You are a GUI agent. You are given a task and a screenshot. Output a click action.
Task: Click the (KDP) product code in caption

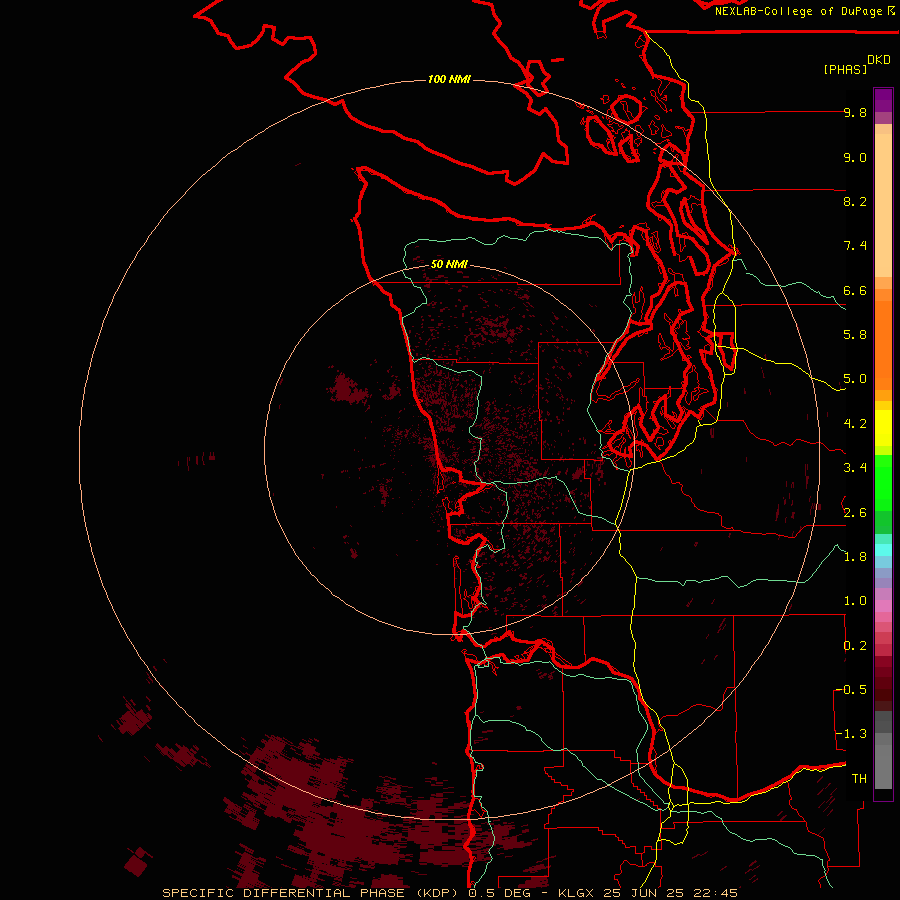[x=437, y=893]
